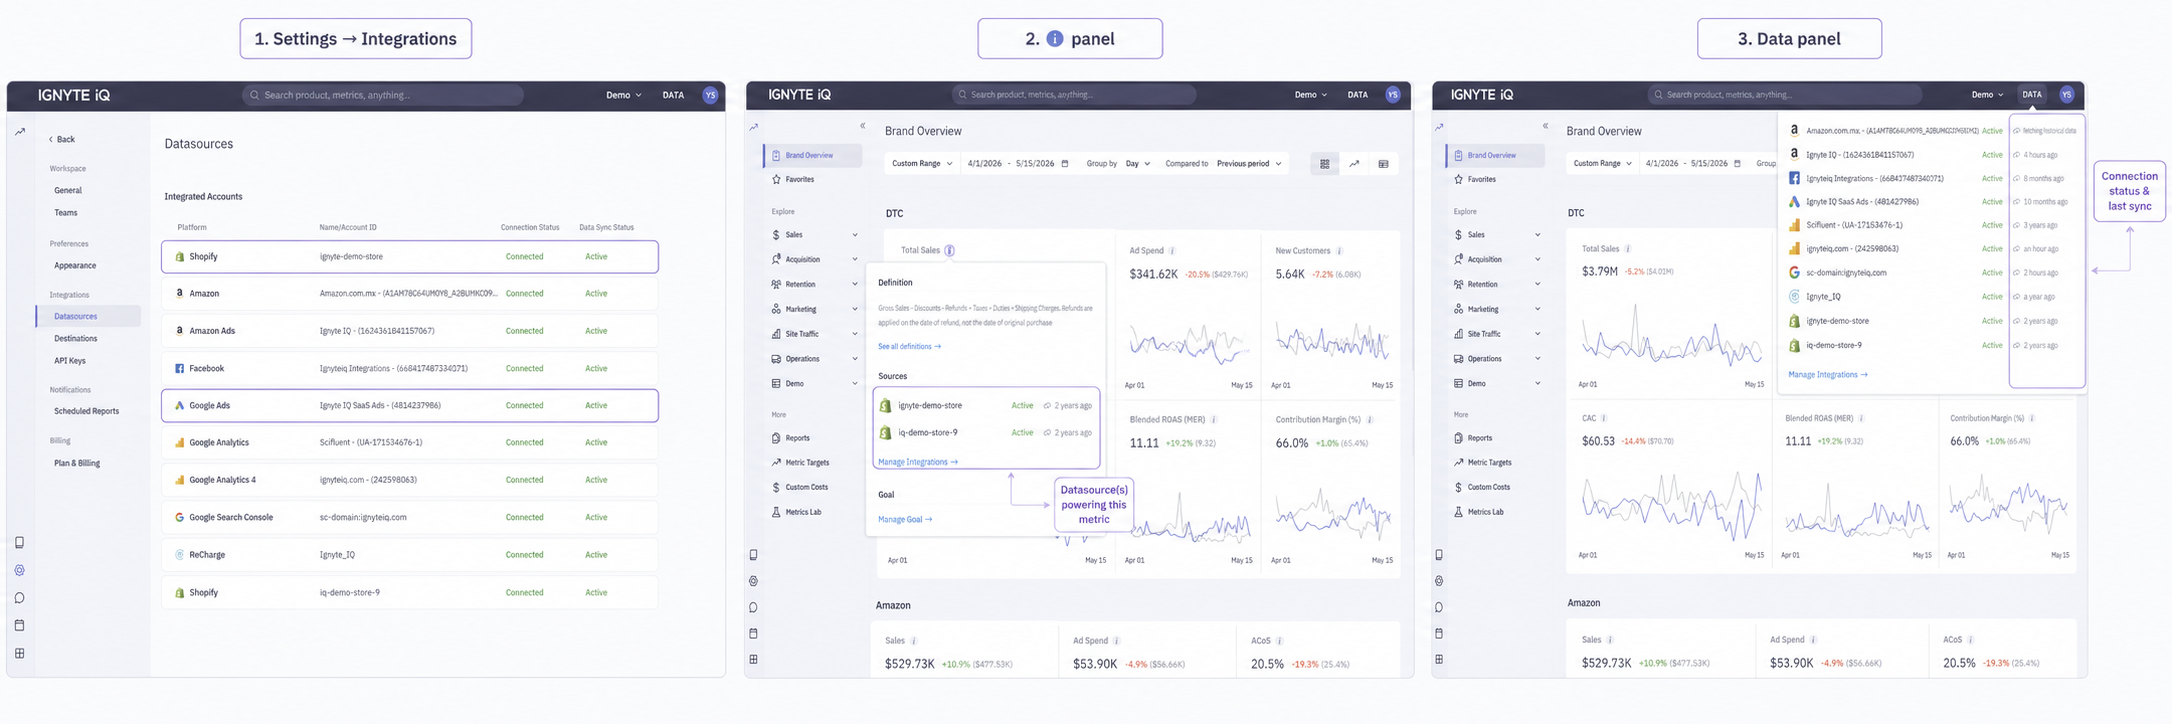
Task: Select the Google Search Console row
Action: coord(410,517)
